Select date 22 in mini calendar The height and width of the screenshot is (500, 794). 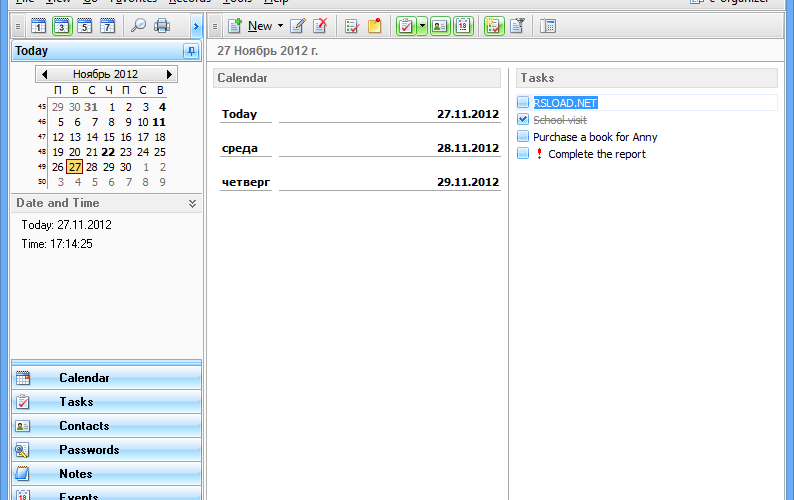pyautogui.click(x=108, y=152)
